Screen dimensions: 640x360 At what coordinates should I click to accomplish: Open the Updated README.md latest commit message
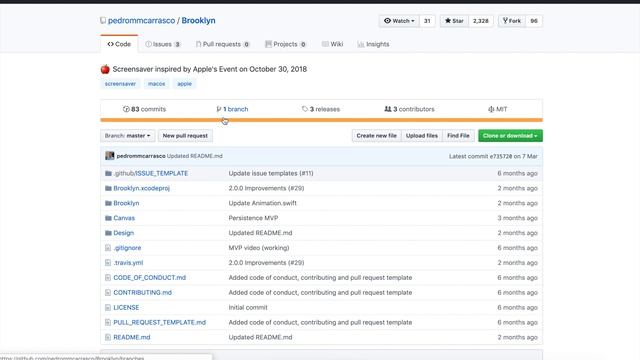coord(195,156)
